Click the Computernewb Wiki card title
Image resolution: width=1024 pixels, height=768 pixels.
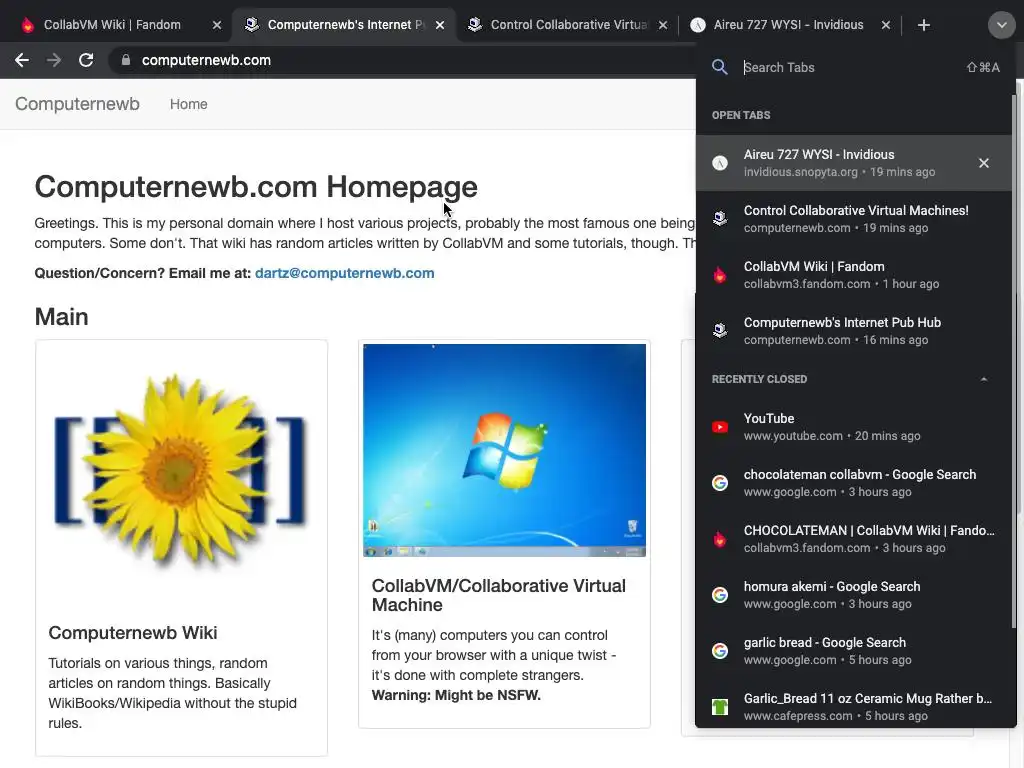133,633
